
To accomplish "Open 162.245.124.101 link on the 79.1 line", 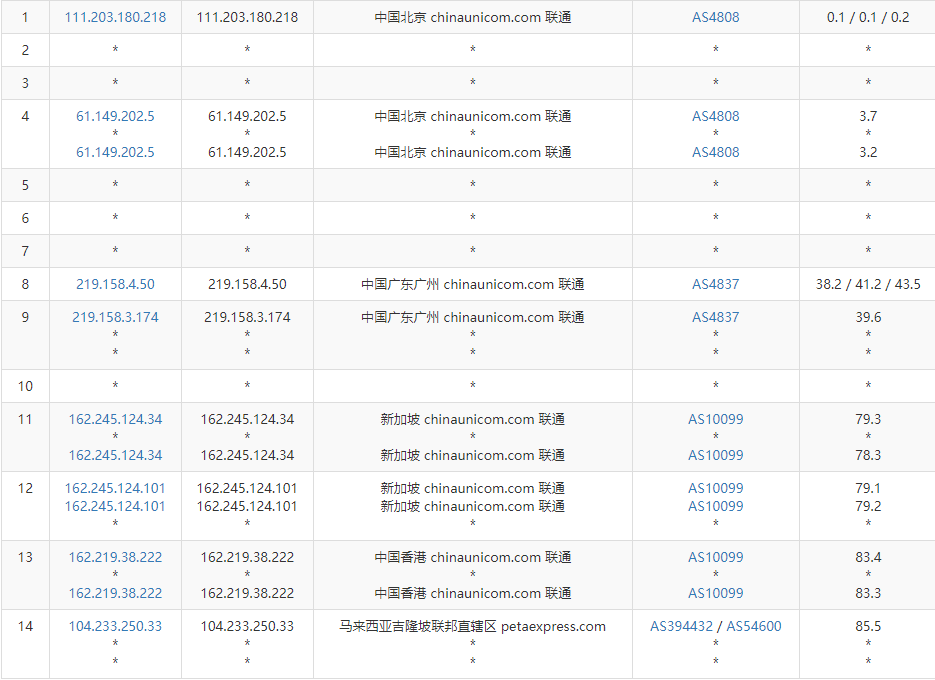I will coord(115,488).
